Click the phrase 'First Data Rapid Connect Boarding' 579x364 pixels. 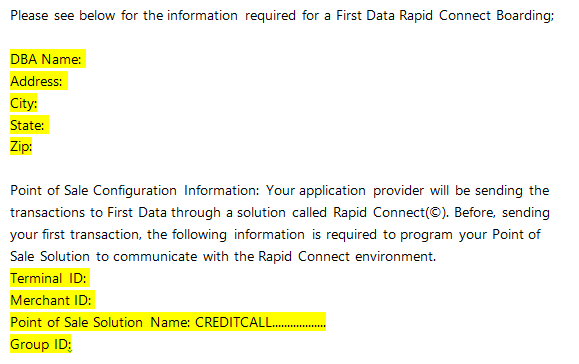point(445,16)
